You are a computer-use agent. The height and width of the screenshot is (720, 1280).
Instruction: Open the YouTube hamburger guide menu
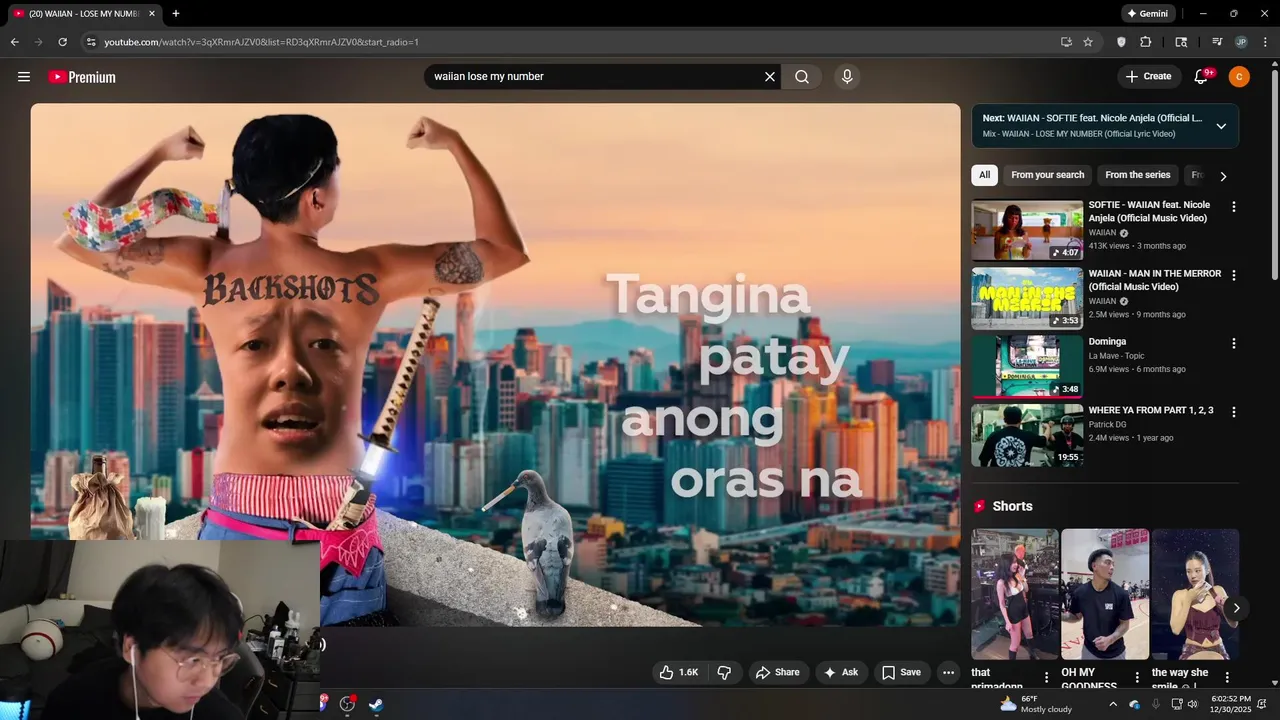click(24, 77)
